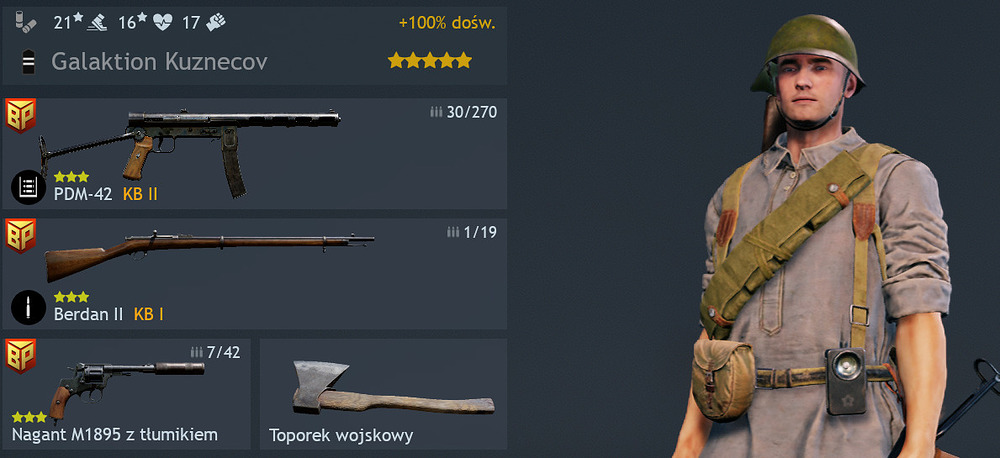Click the fist weapon handling perk icon

coord(216,23)
